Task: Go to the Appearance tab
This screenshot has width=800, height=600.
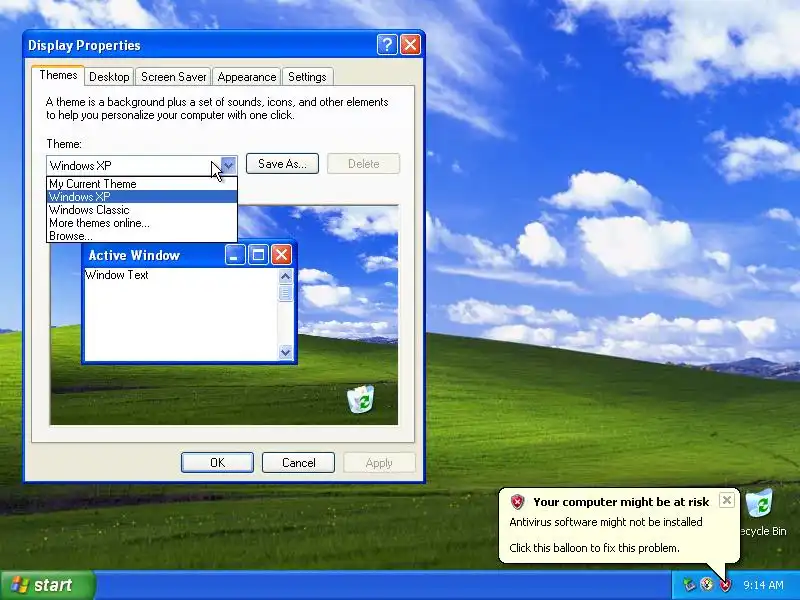Action: [x=246, y=77]
